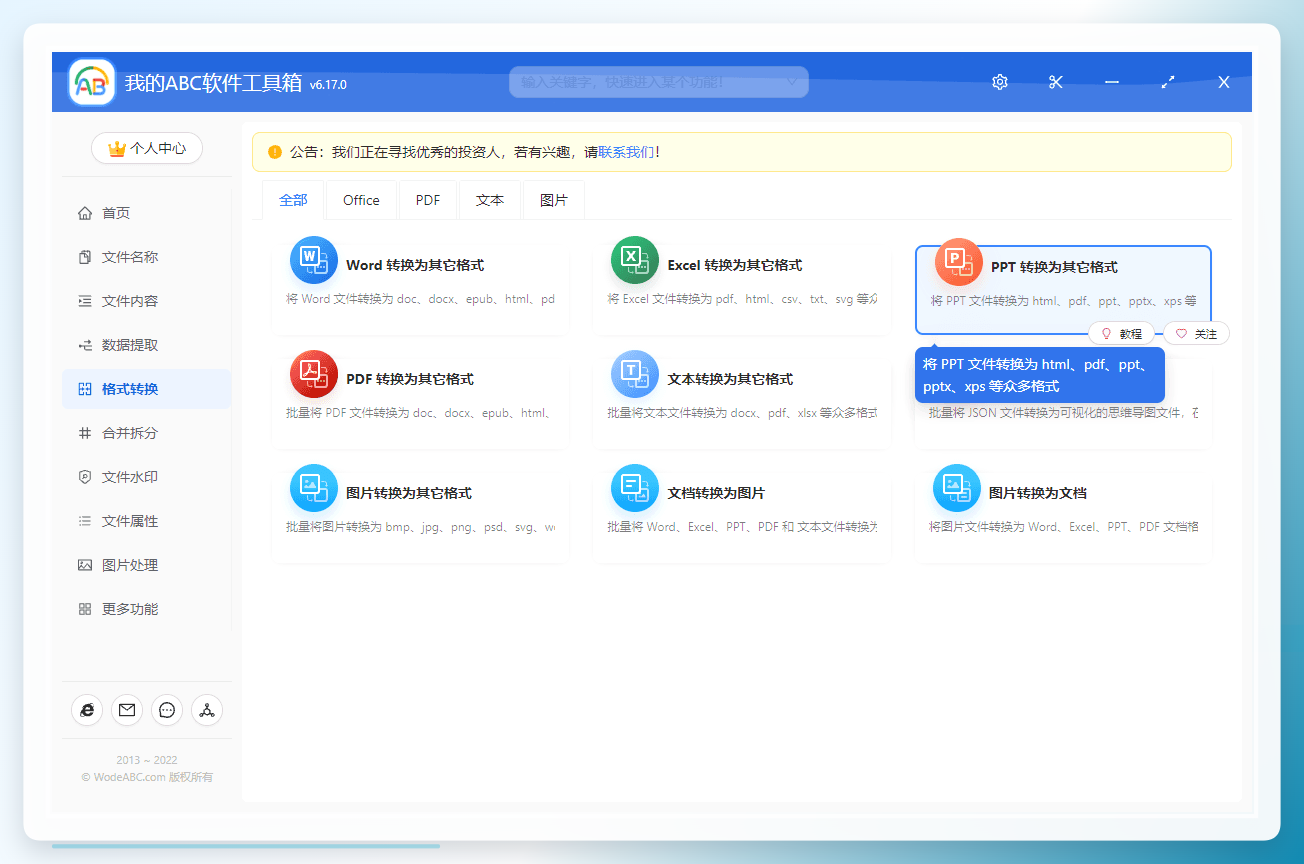Open Word 转换为其它格式 title

pyautogui.click(x=415, y=265)
